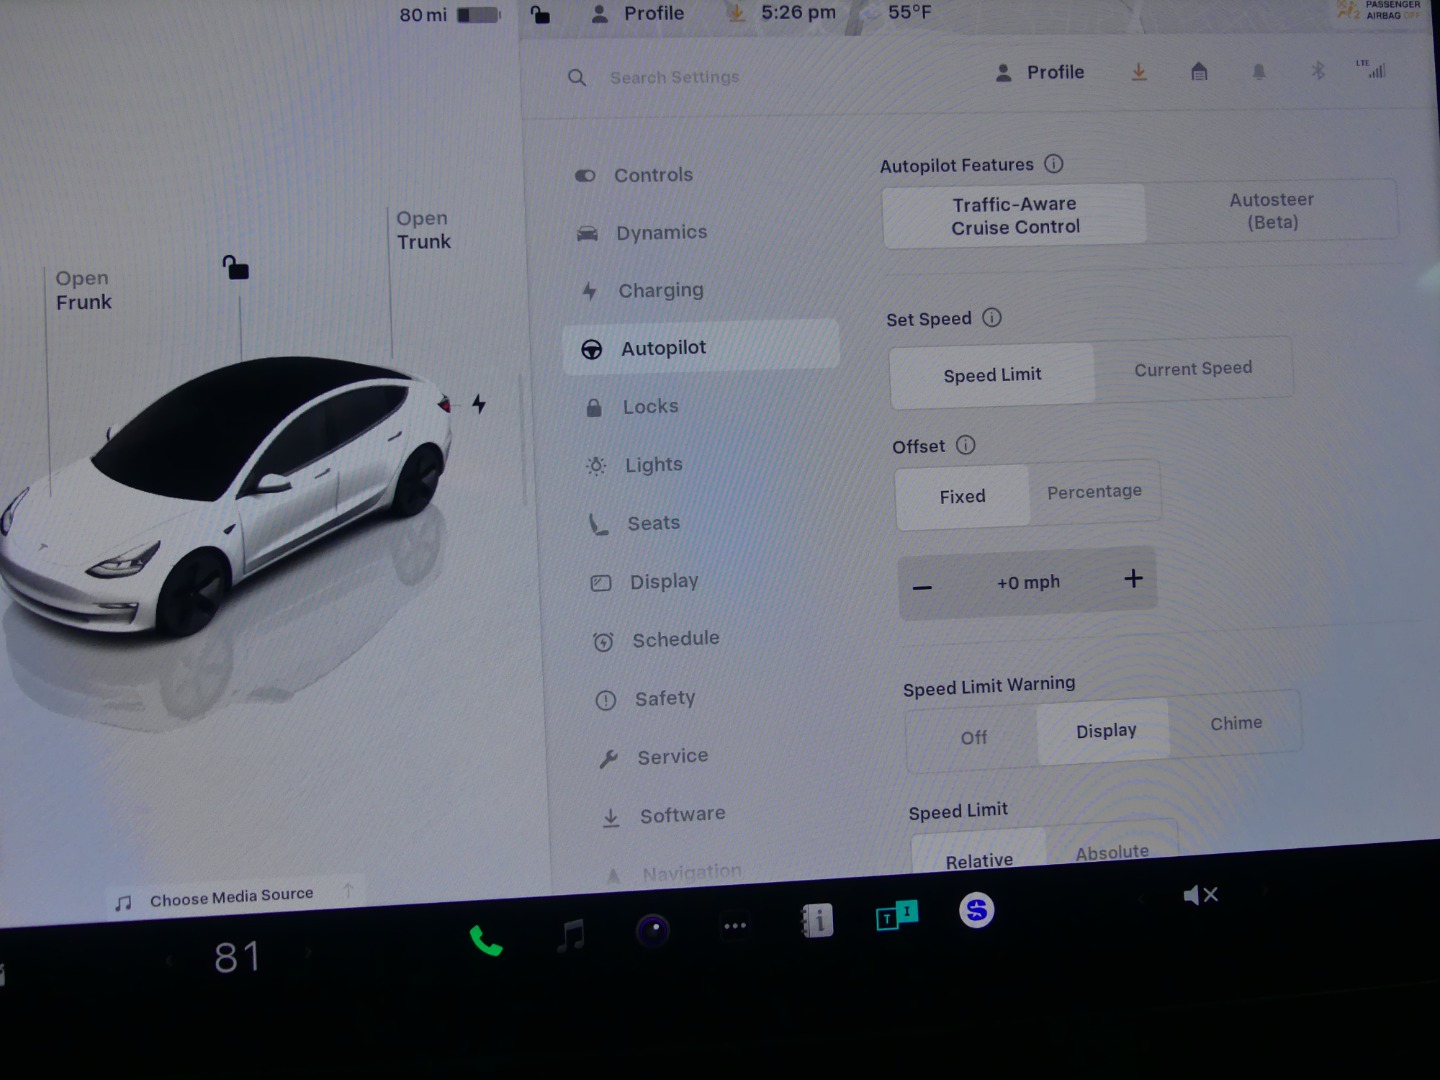Viewport: 1440px width, 1080px height.
Task: Expand the Choose Media Source panel
Action: tap(232, 897)
